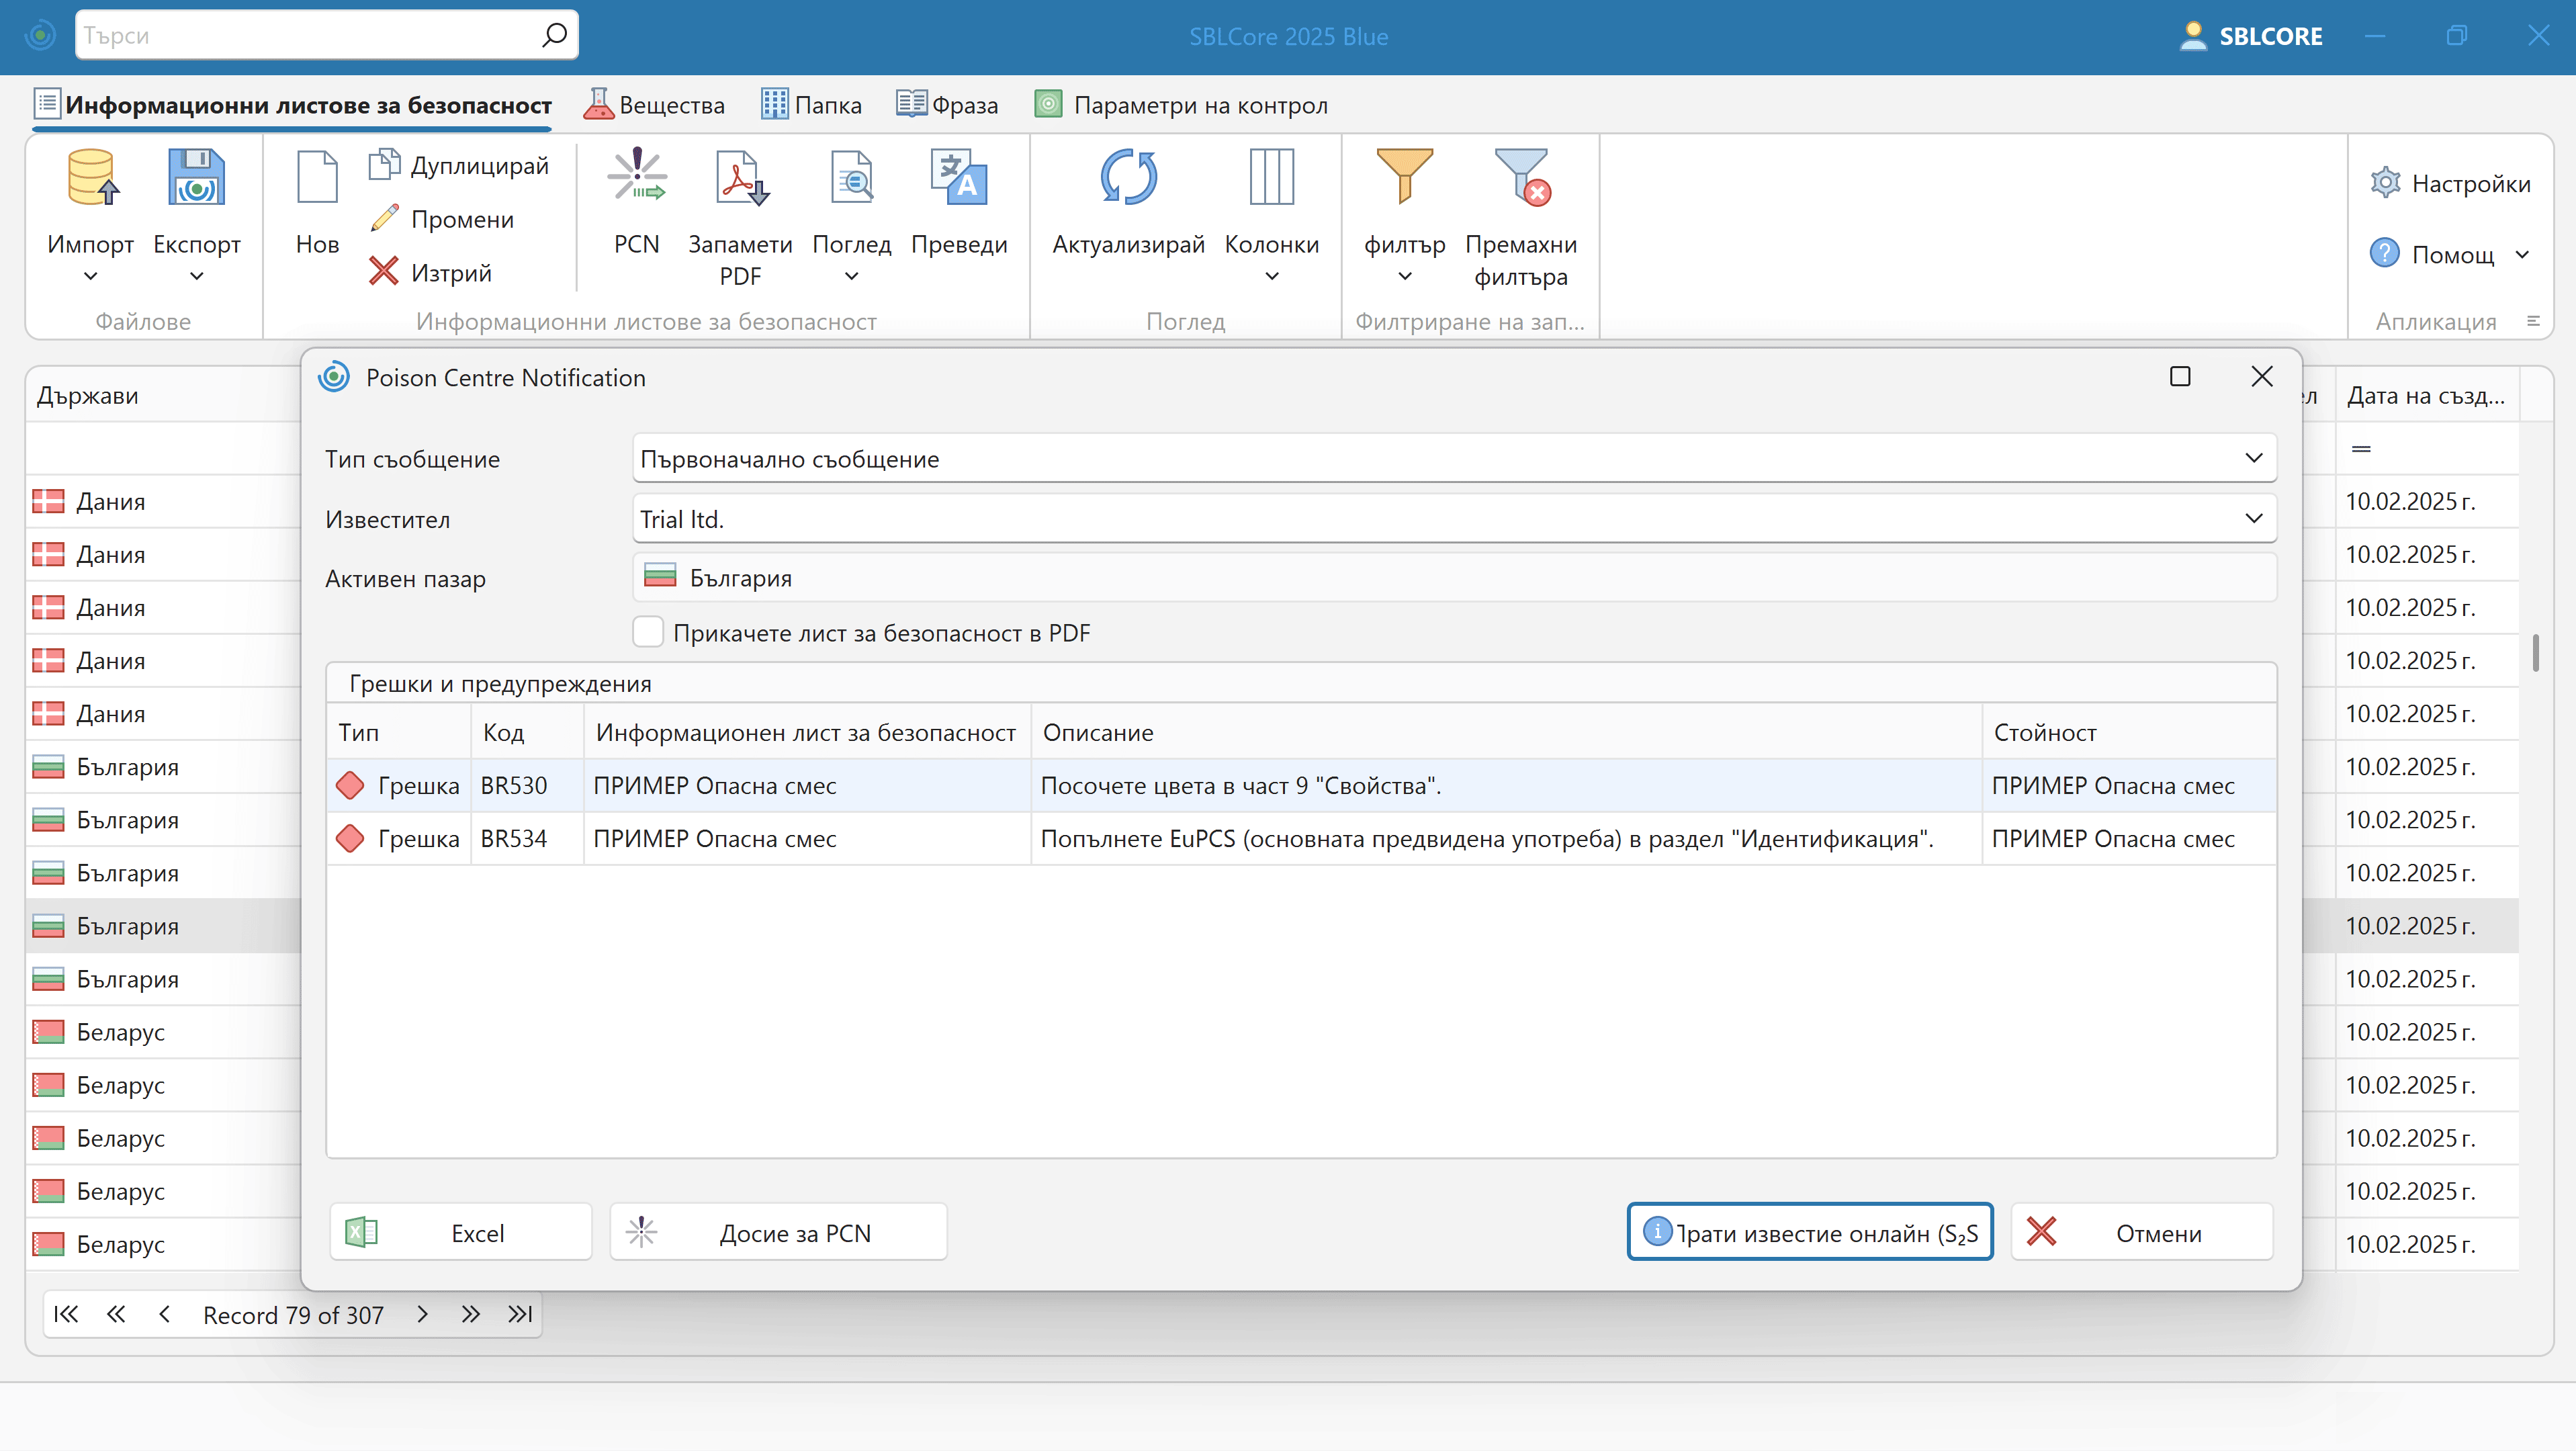Click the Refresh (Актуализирай) icon

point(1128,178)
